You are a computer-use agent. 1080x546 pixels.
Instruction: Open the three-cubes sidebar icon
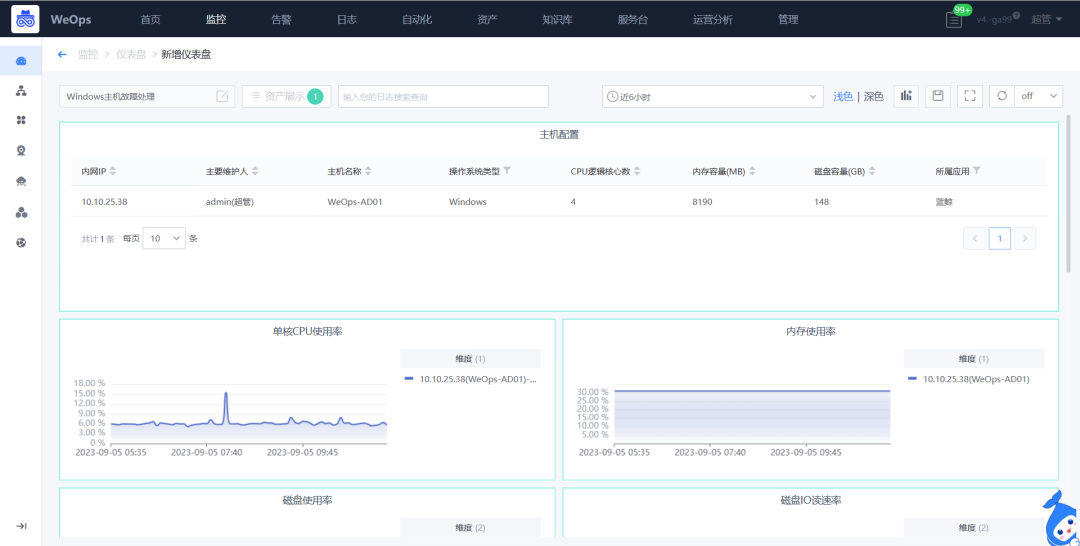[21, 212]
